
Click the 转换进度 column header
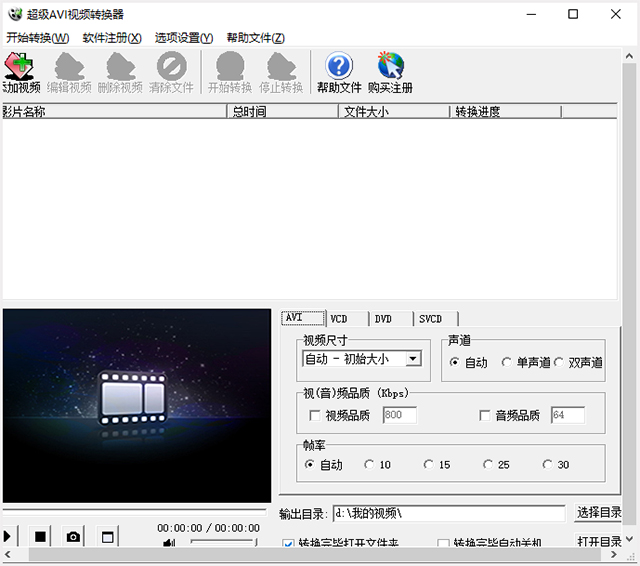(x=505, y=111)
